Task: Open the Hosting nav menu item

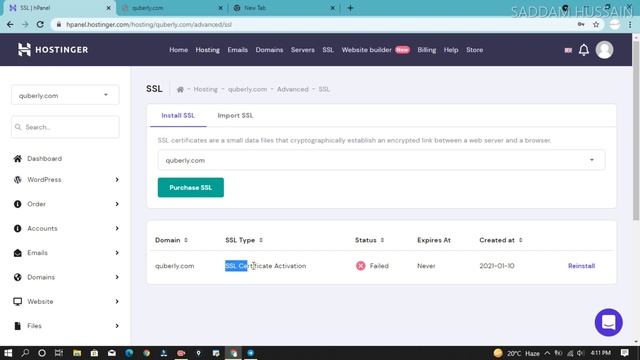Action: tap(207, 50)
